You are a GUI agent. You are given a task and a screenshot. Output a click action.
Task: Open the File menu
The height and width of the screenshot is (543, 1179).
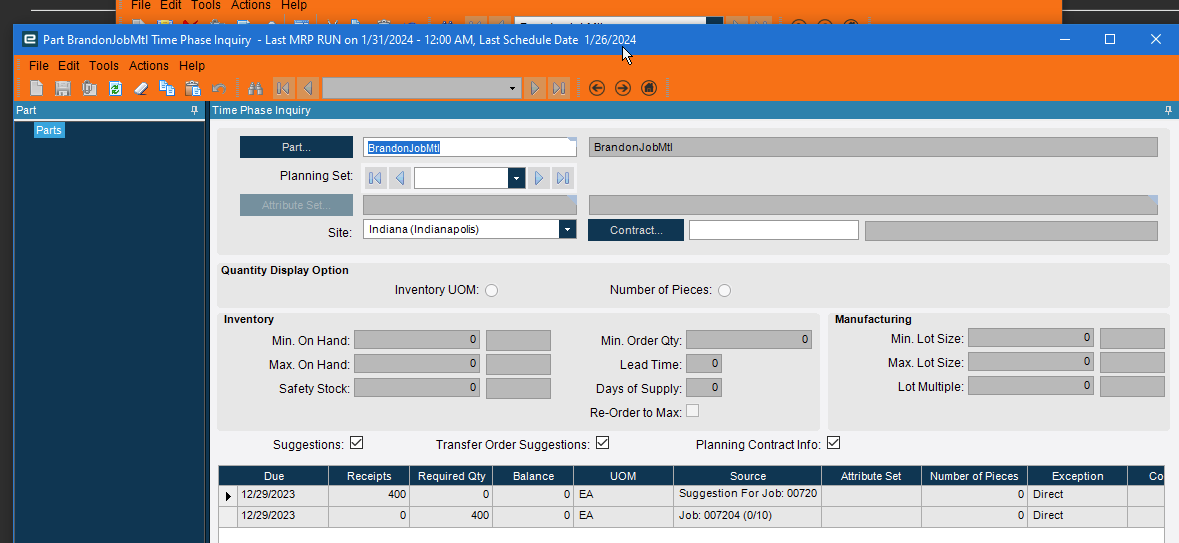click(x=38, y=65)
